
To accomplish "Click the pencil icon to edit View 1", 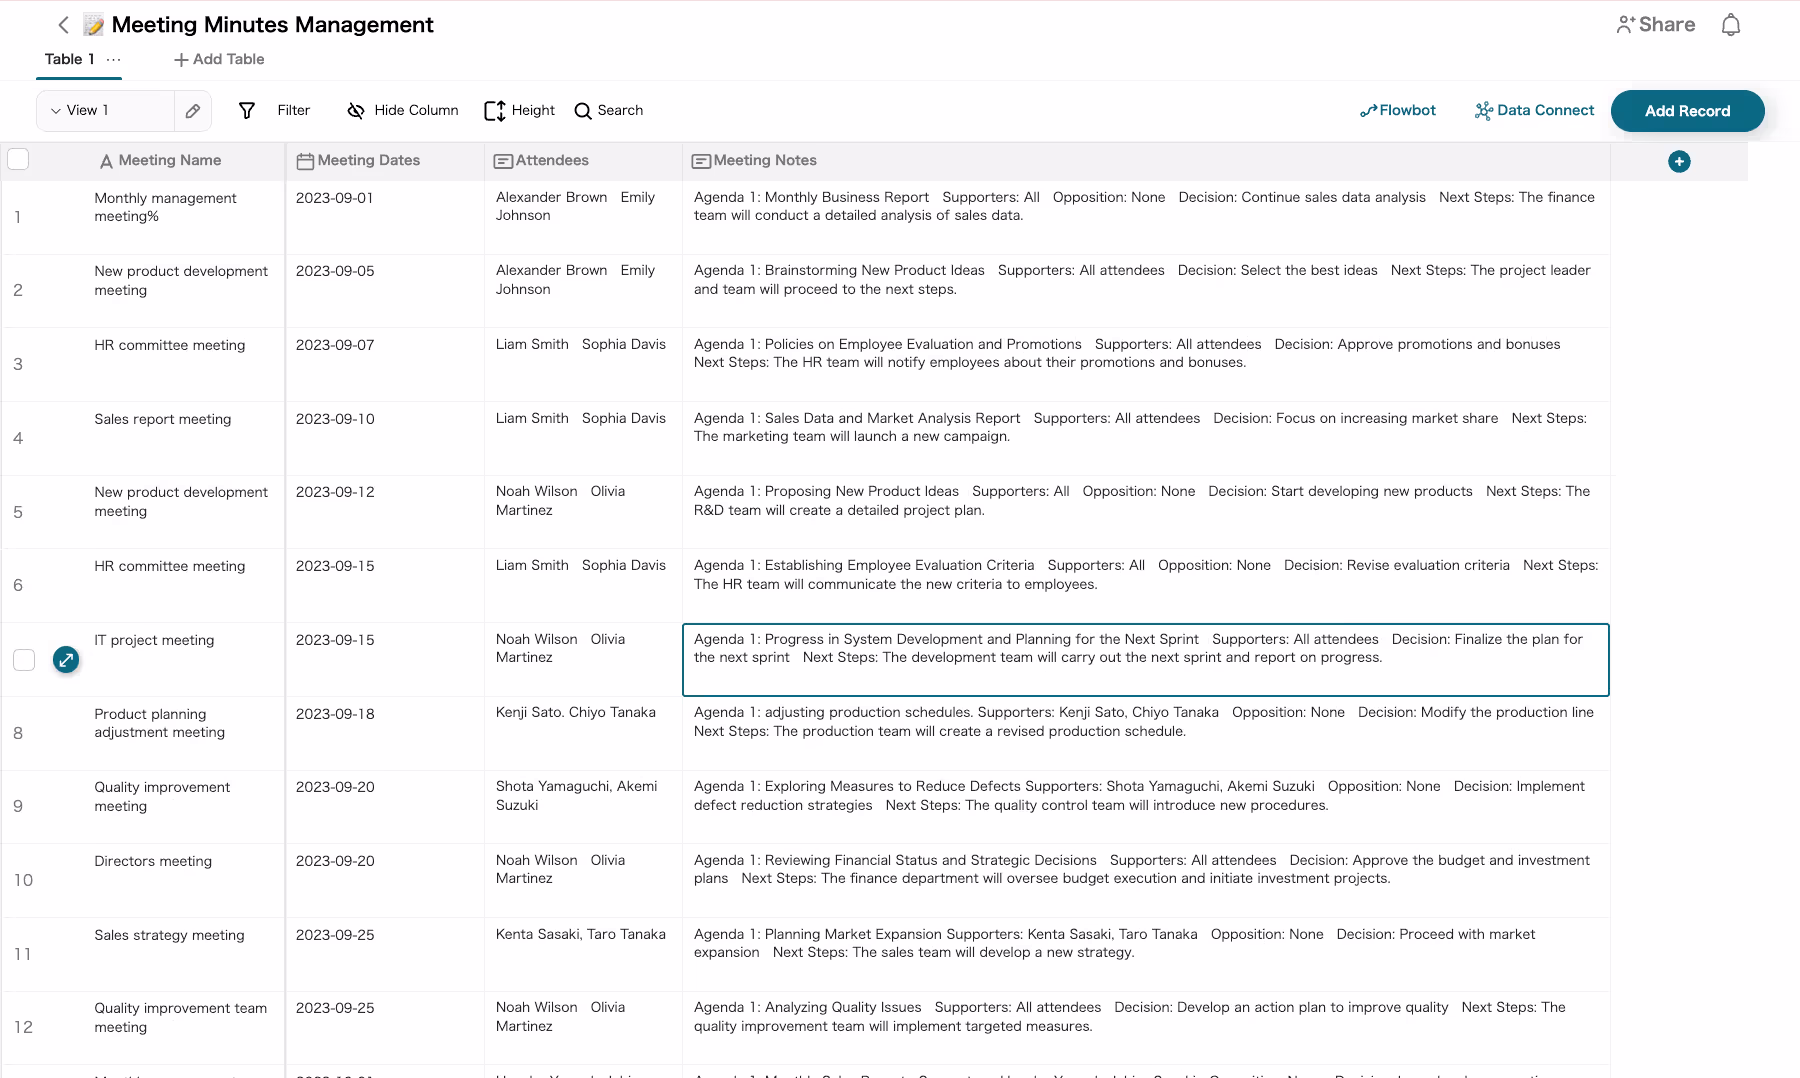I will point(193,111).
